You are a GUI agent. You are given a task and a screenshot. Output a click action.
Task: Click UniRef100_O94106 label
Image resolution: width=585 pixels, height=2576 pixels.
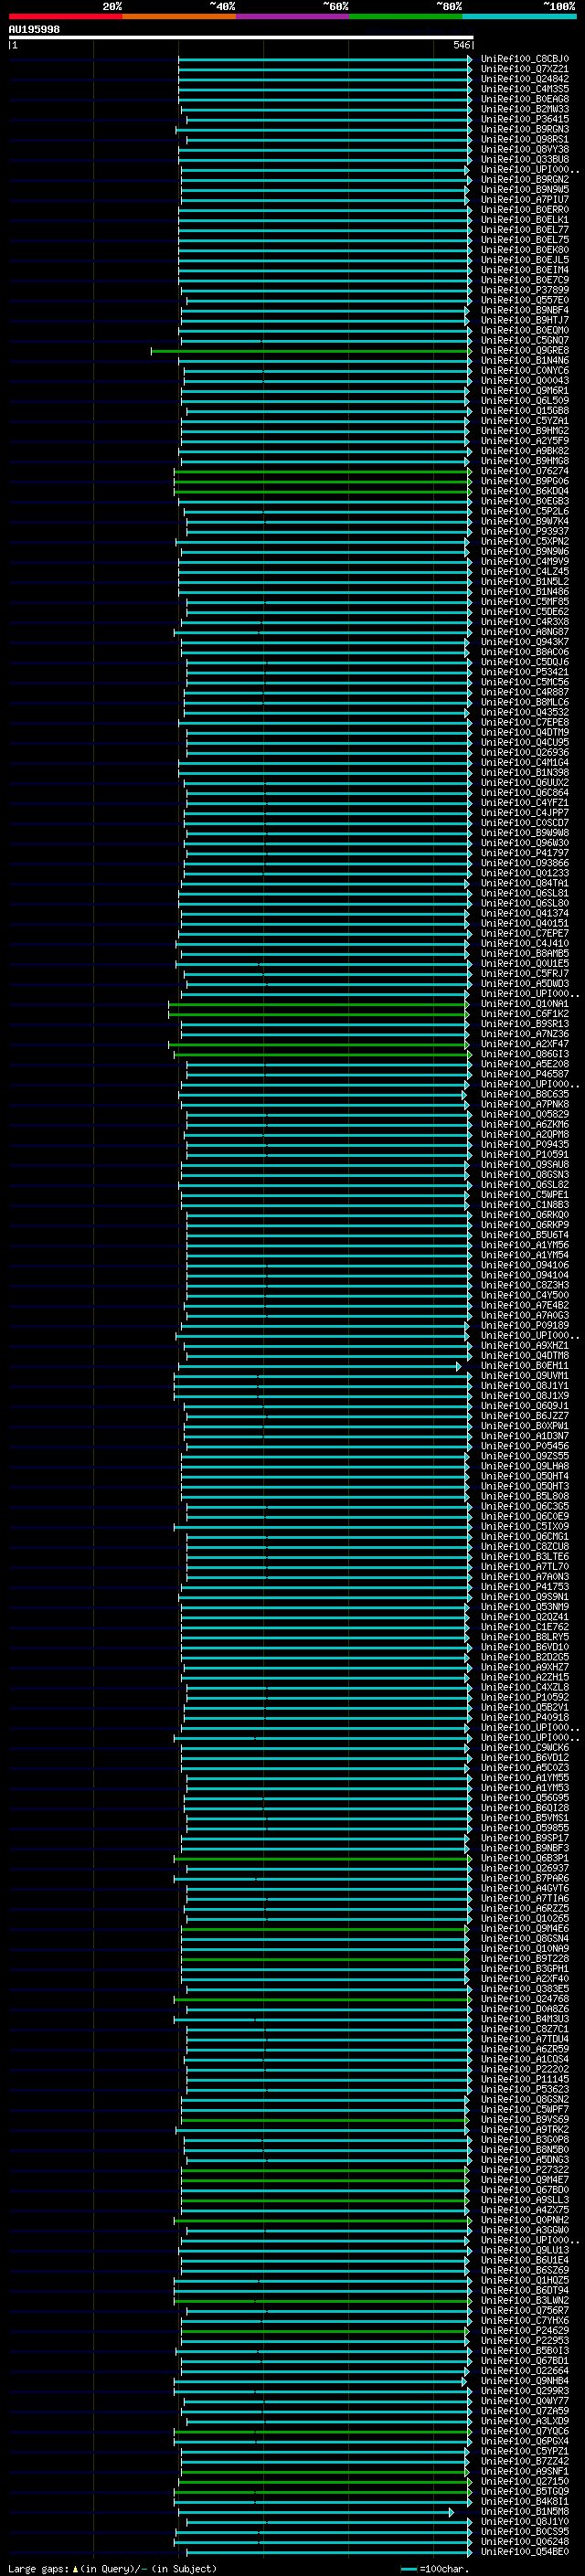[x=524, y=1265]
